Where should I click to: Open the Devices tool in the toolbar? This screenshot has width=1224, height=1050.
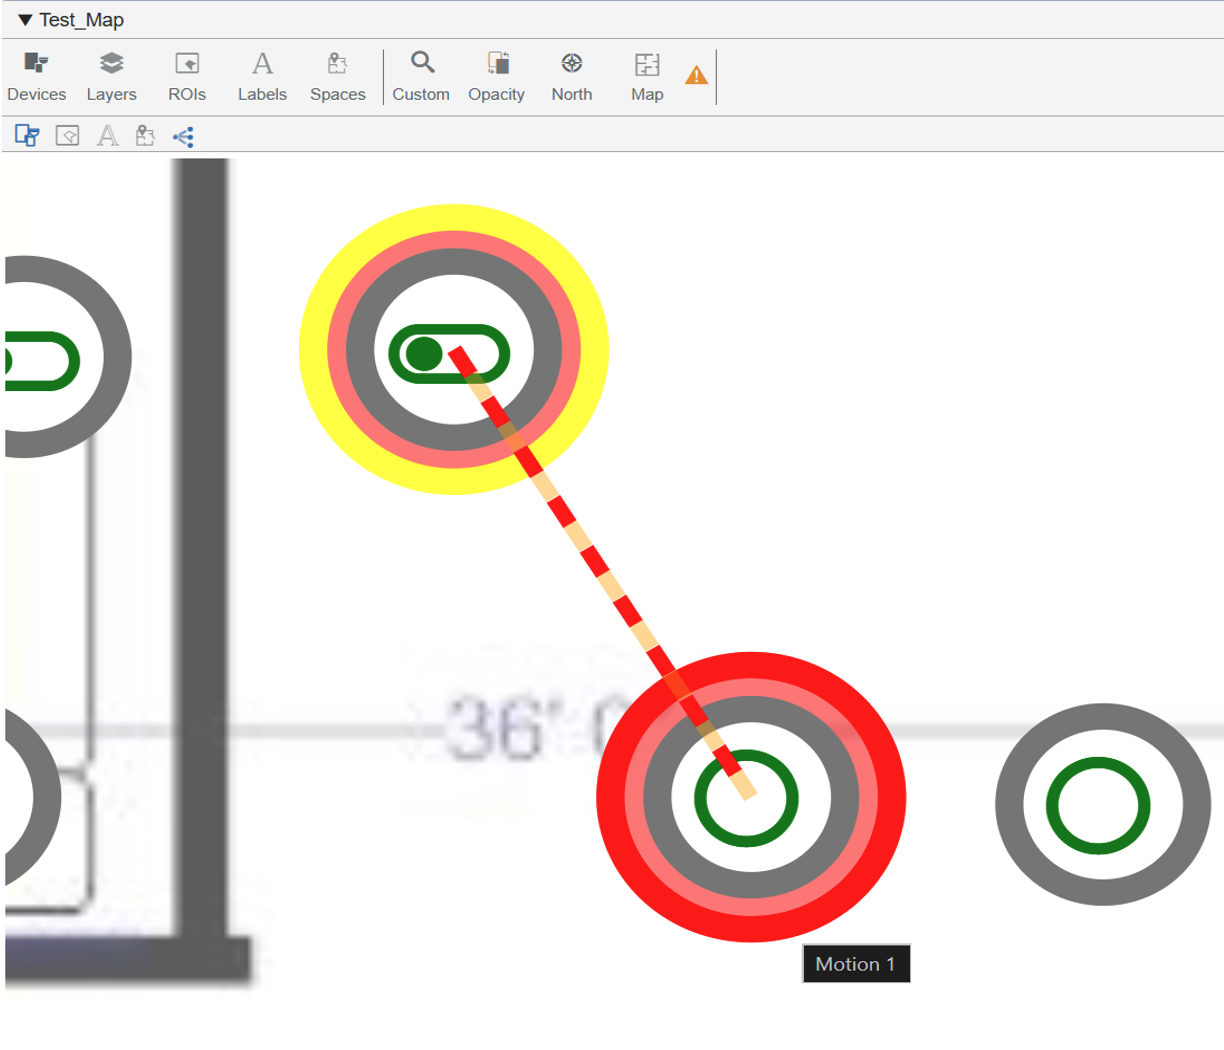[x=36, y=77]
